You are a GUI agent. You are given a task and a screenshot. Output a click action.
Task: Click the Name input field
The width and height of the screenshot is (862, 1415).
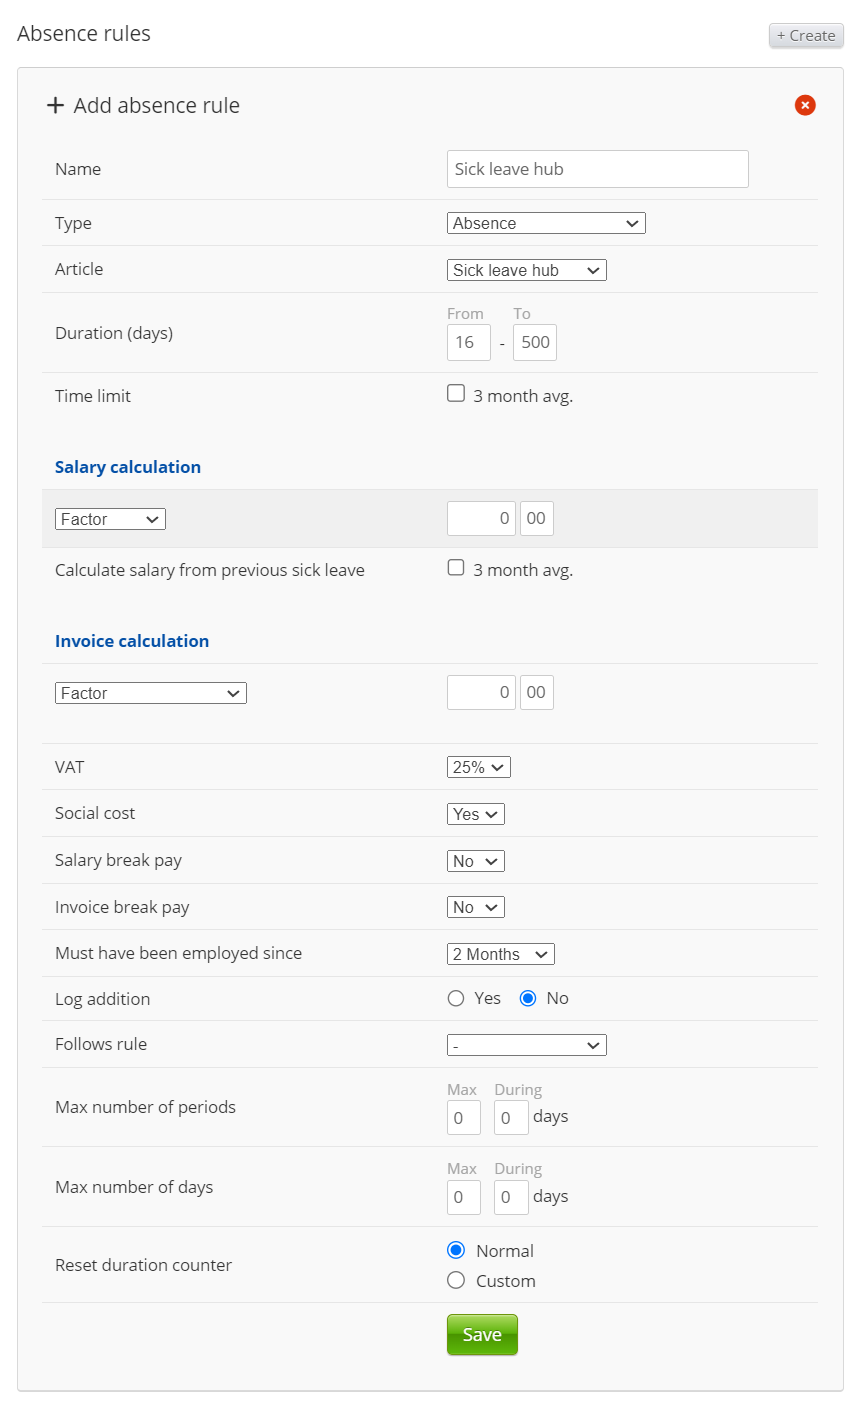(x=597, y=169)
